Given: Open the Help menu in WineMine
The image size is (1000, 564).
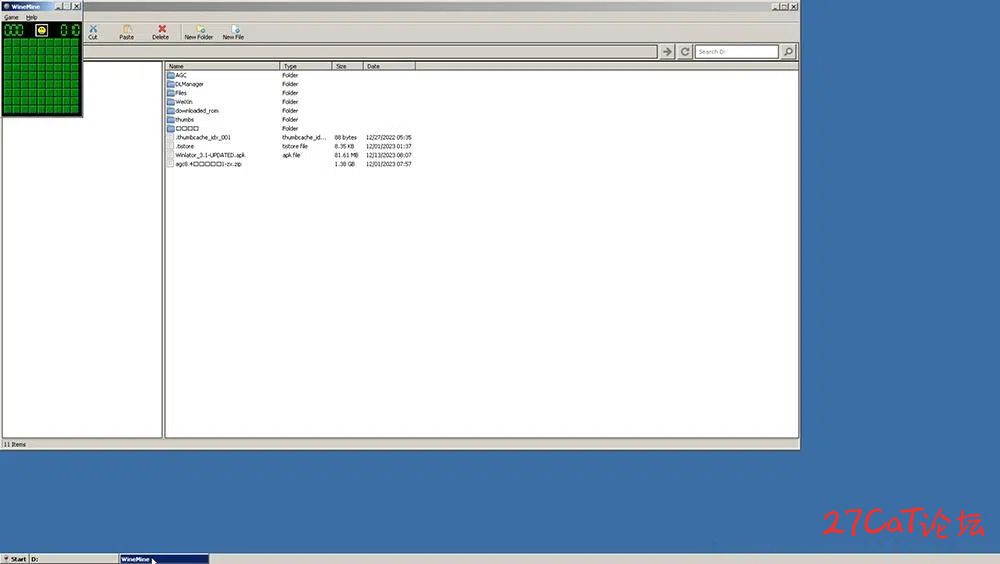Looking at the screenshot, I should pyautogui.click(x=31, y=17).
